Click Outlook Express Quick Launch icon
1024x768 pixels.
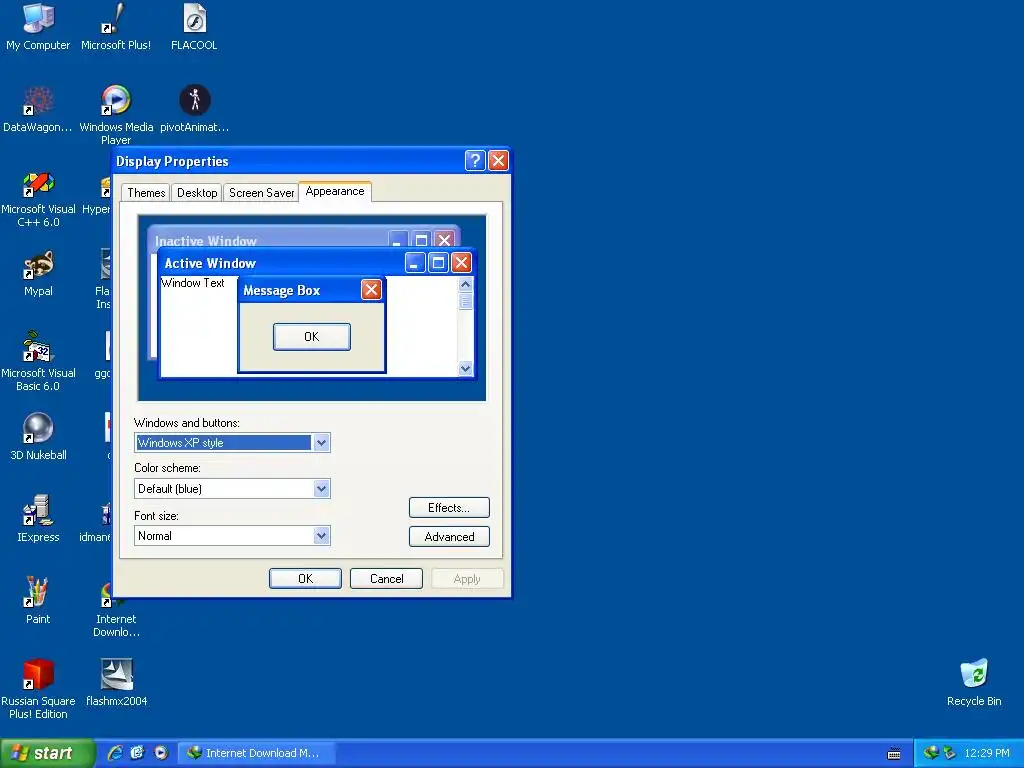(137, 753)
